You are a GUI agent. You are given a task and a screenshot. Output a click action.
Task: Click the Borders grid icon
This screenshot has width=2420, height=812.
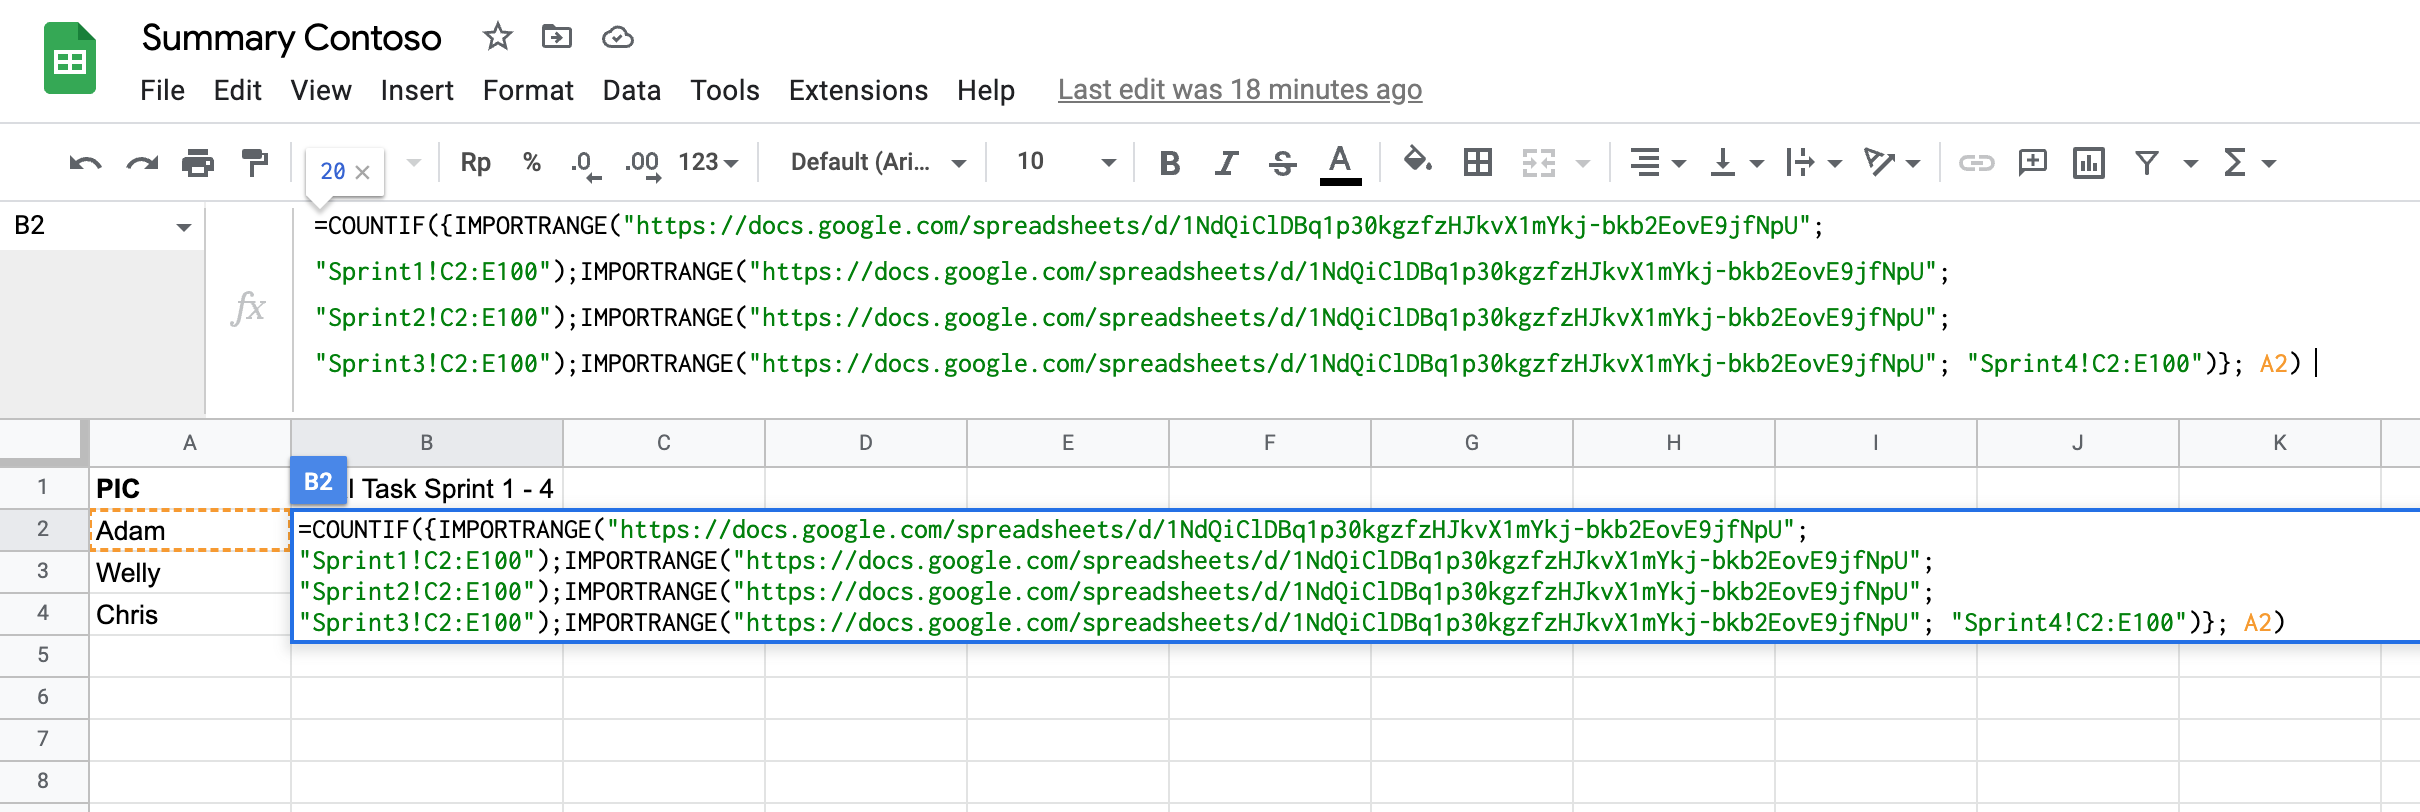coord(1477,163)
